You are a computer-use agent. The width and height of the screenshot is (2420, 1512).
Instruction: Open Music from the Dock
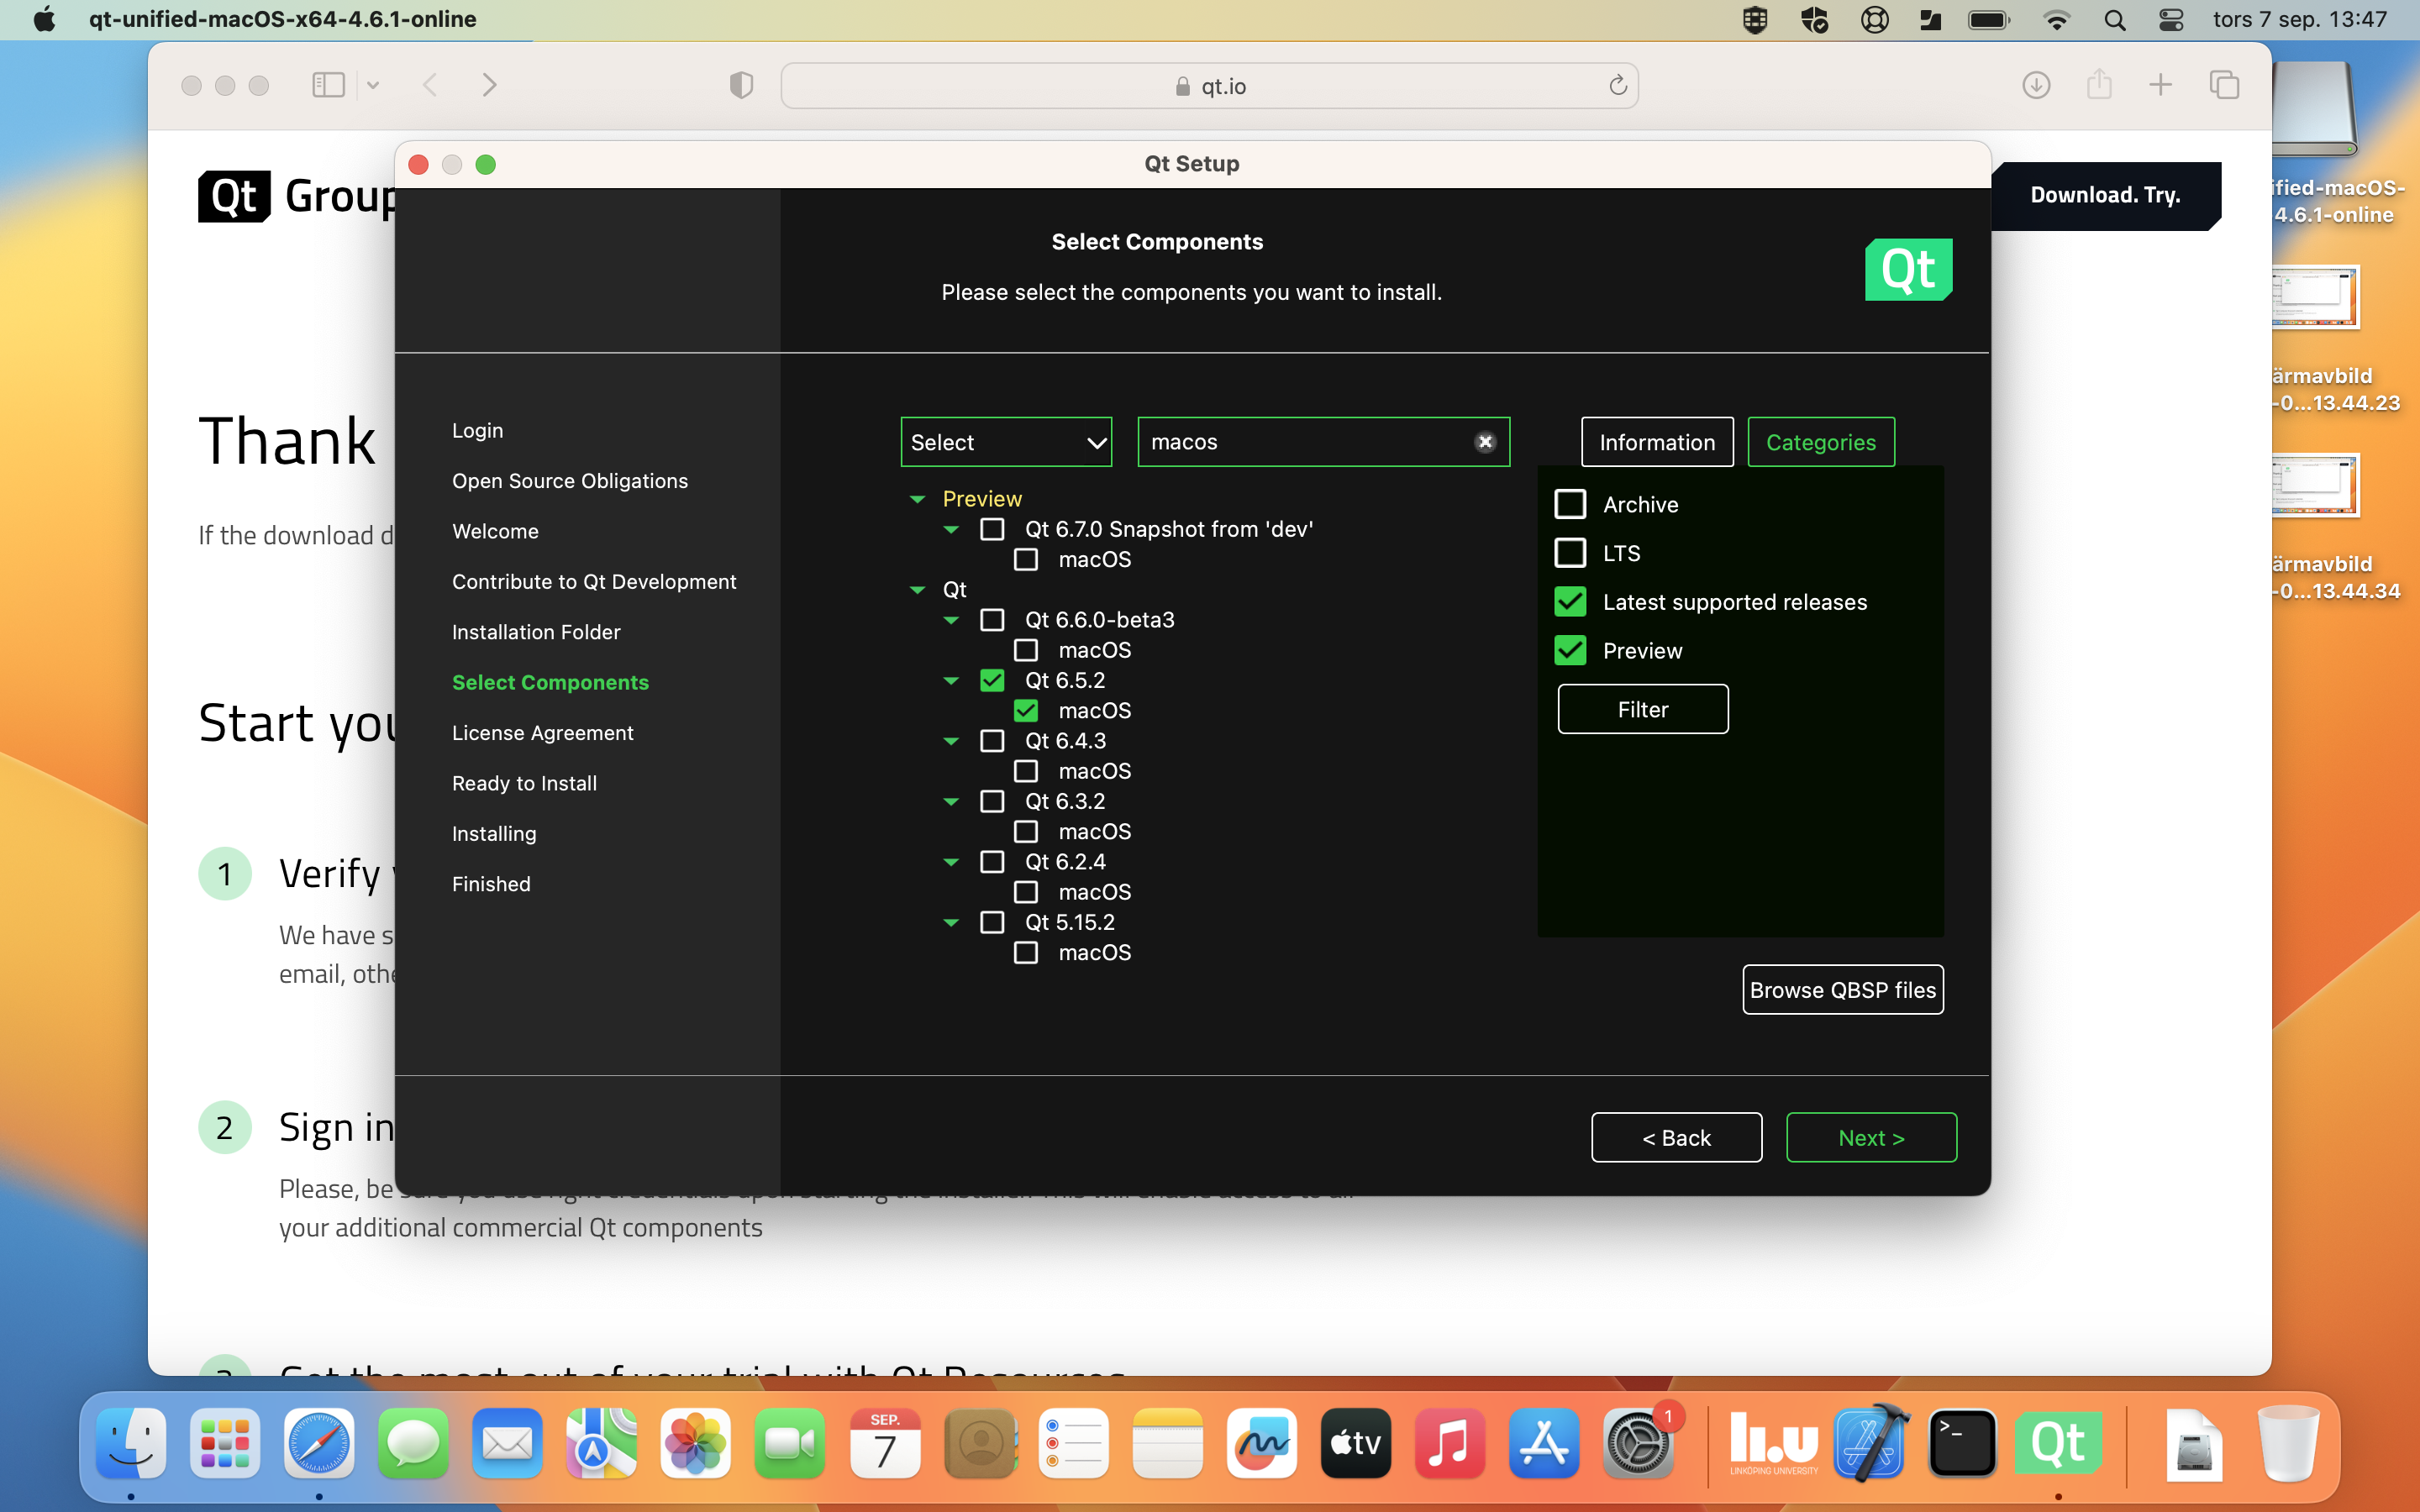(1450, 1442)
